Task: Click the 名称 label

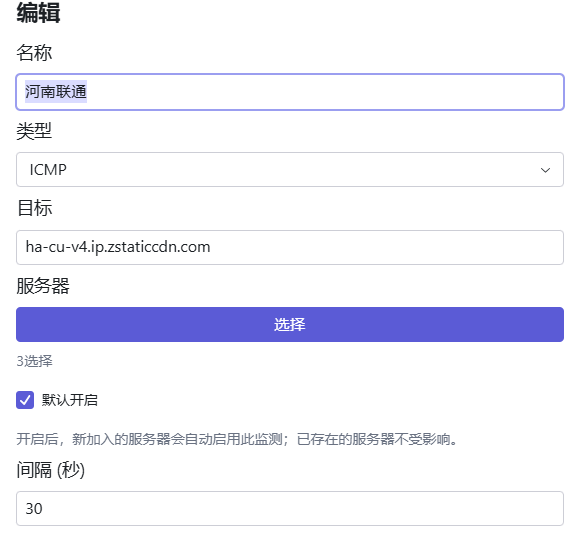Action: click(x=34, y=52)
